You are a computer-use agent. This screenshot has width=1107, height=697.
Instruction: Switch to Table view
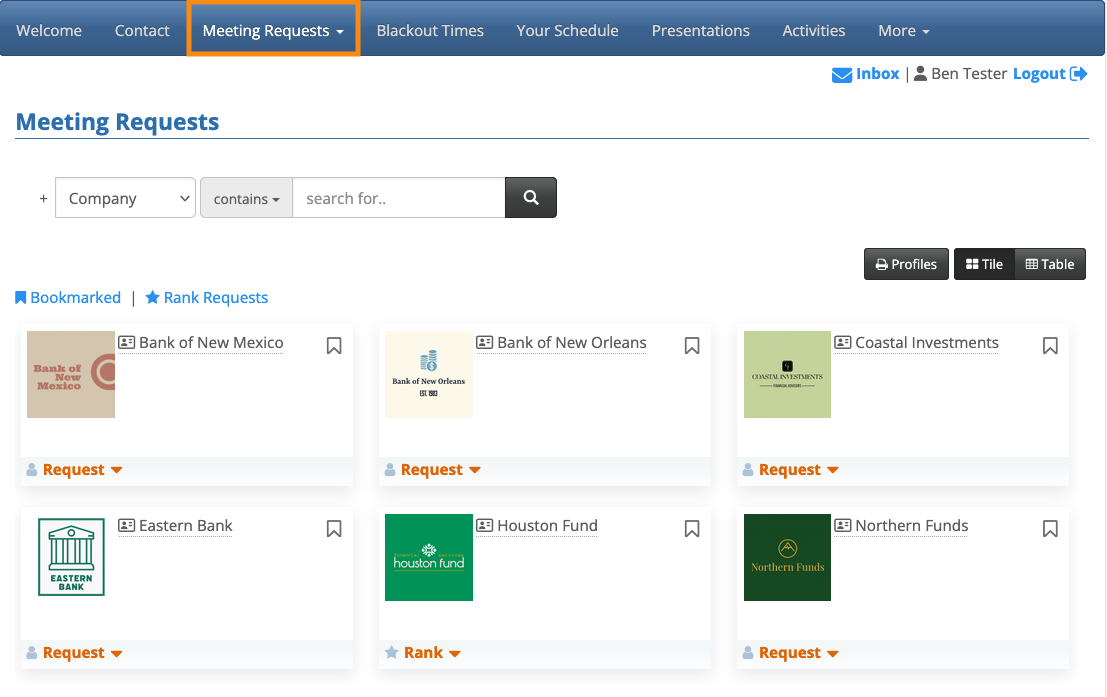coord(1050,264)
